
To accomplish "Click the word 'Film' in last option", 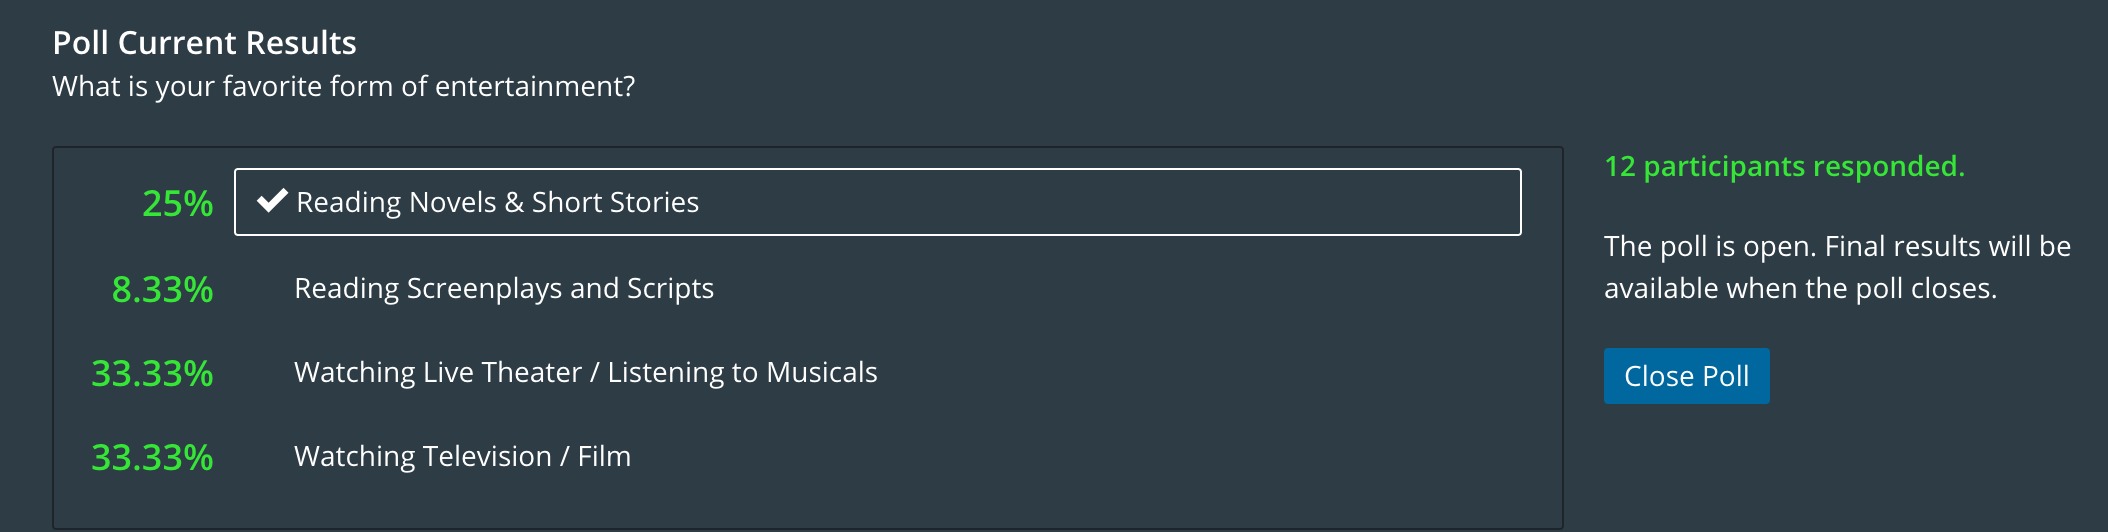I will point(604,456).
